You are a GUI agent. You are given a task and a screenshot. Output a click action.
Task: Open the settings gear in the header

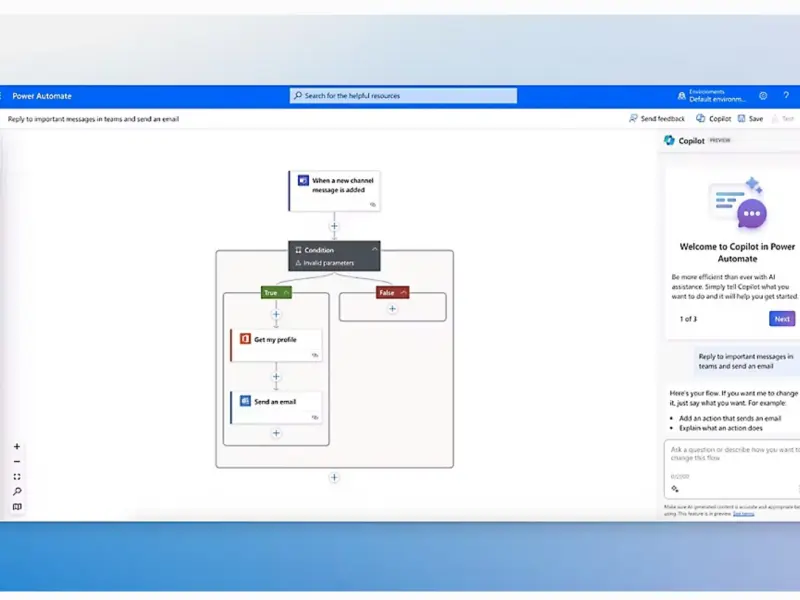coord(763,96)
